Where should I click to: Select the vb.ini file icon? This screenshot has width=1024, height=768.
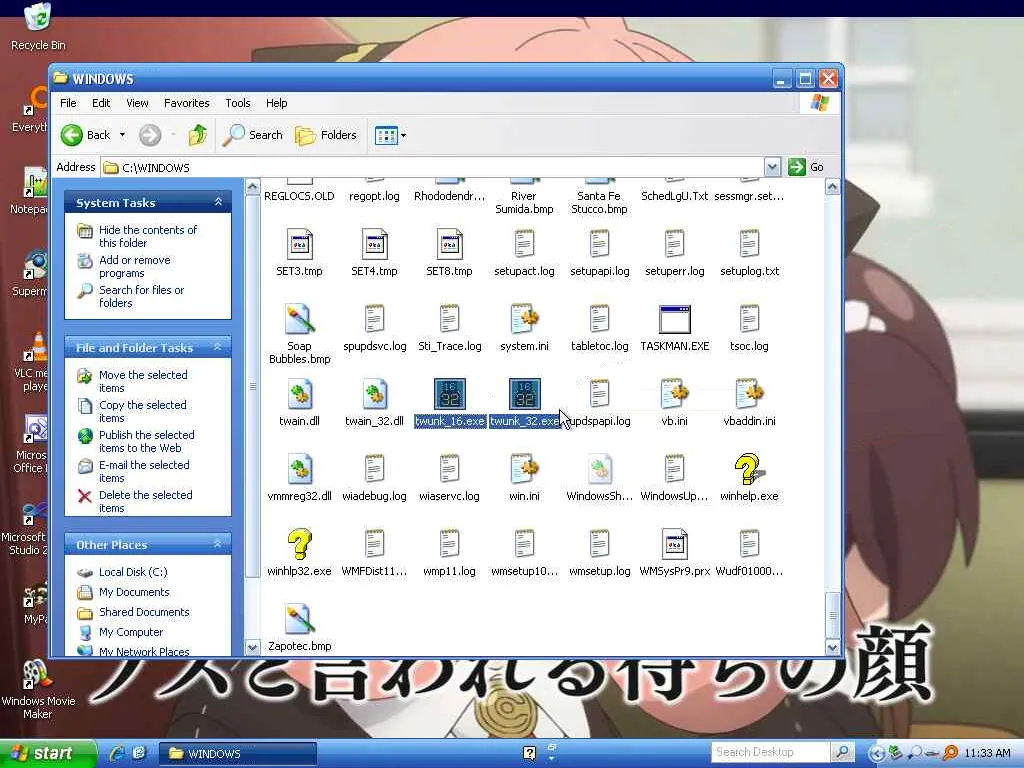(675, 394)
